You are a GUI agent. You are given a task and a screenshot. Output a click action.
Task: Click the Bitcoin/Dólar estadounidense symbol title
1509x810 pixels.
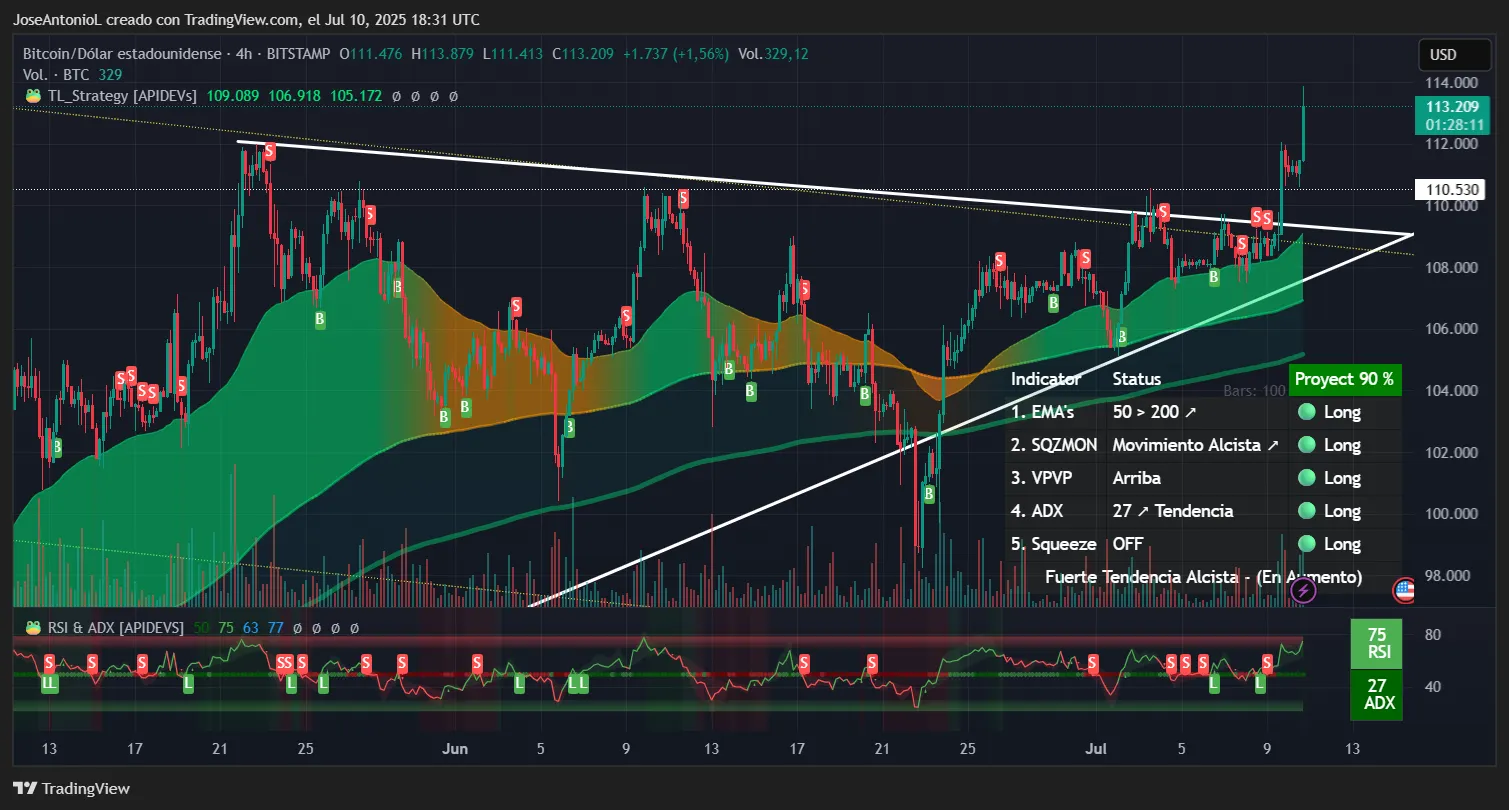pos(122,53)
